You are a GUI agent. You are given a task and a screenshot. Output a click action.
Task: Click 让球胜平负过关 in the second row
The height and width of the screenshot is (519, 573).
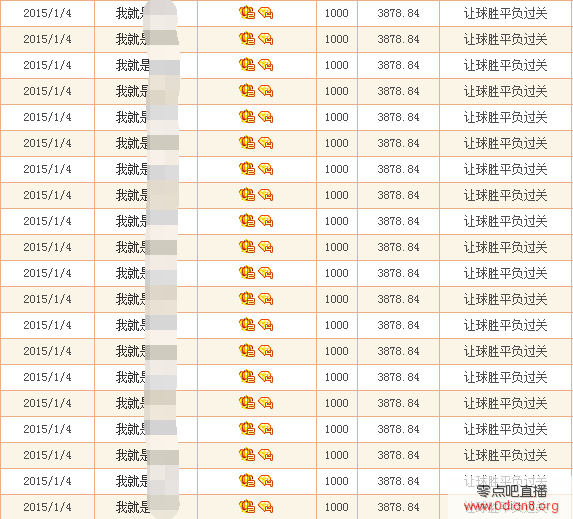505,39
